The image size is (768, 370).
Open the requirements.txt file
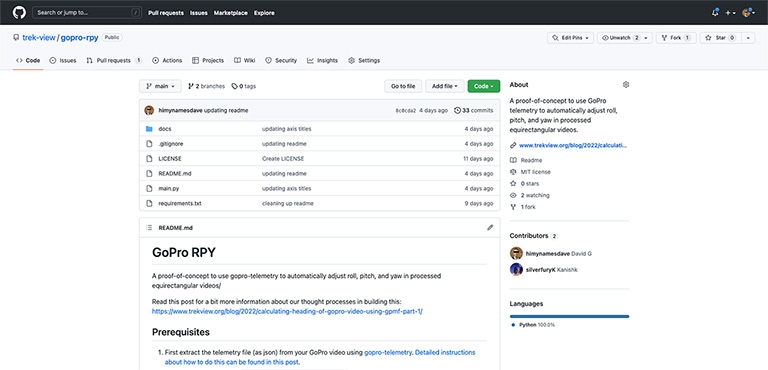point(180,203)
